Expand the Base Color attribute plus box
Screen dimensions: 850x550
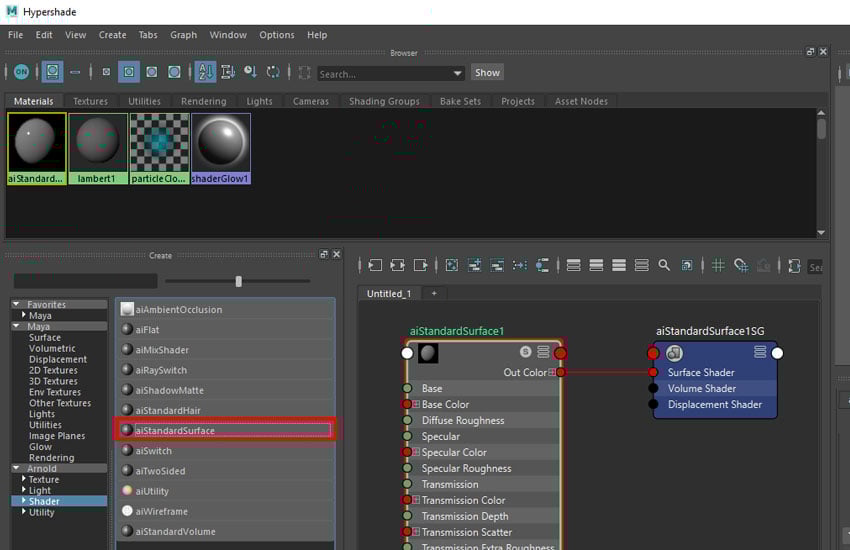(x=416, y=405)
